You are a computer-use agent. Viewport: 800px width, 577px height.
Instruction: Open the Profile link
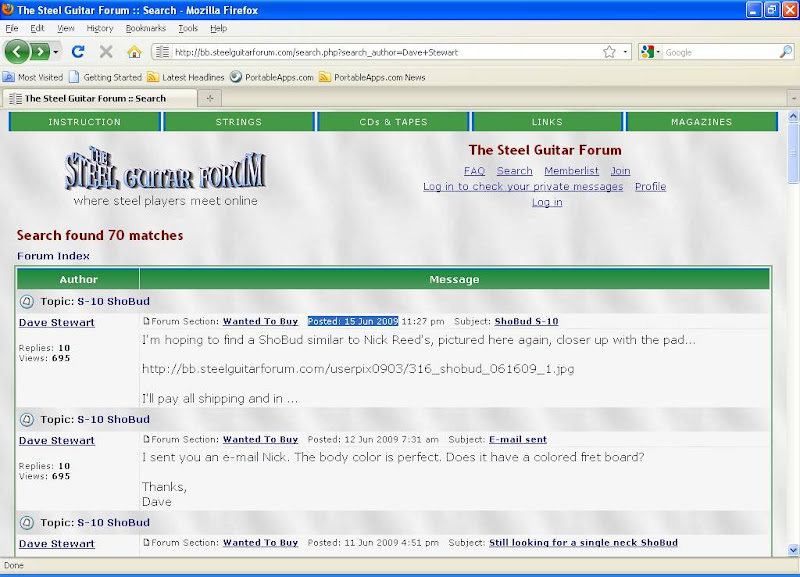click(651, 187)
